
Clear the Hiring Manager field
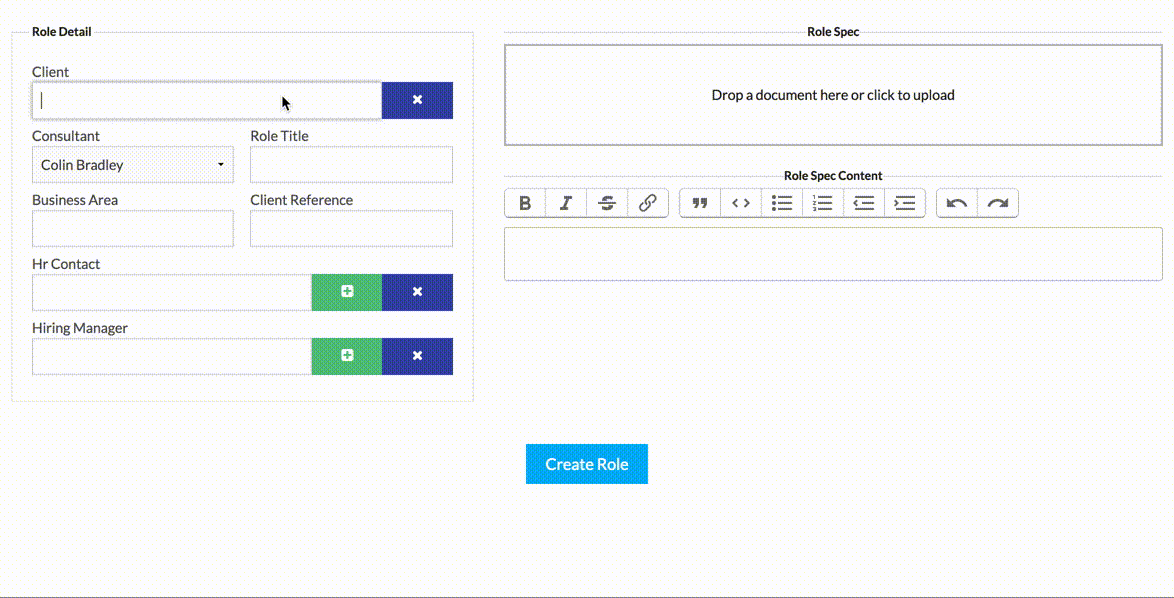tap(417, 356)
